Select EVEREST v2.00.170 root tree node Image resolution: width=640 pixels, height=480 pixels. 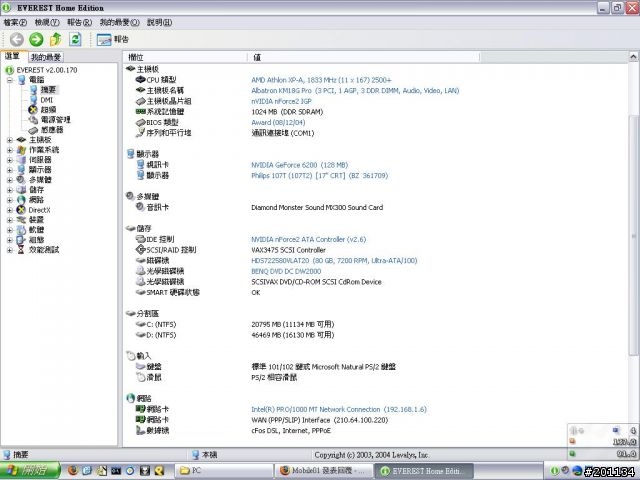coord(47,70)
